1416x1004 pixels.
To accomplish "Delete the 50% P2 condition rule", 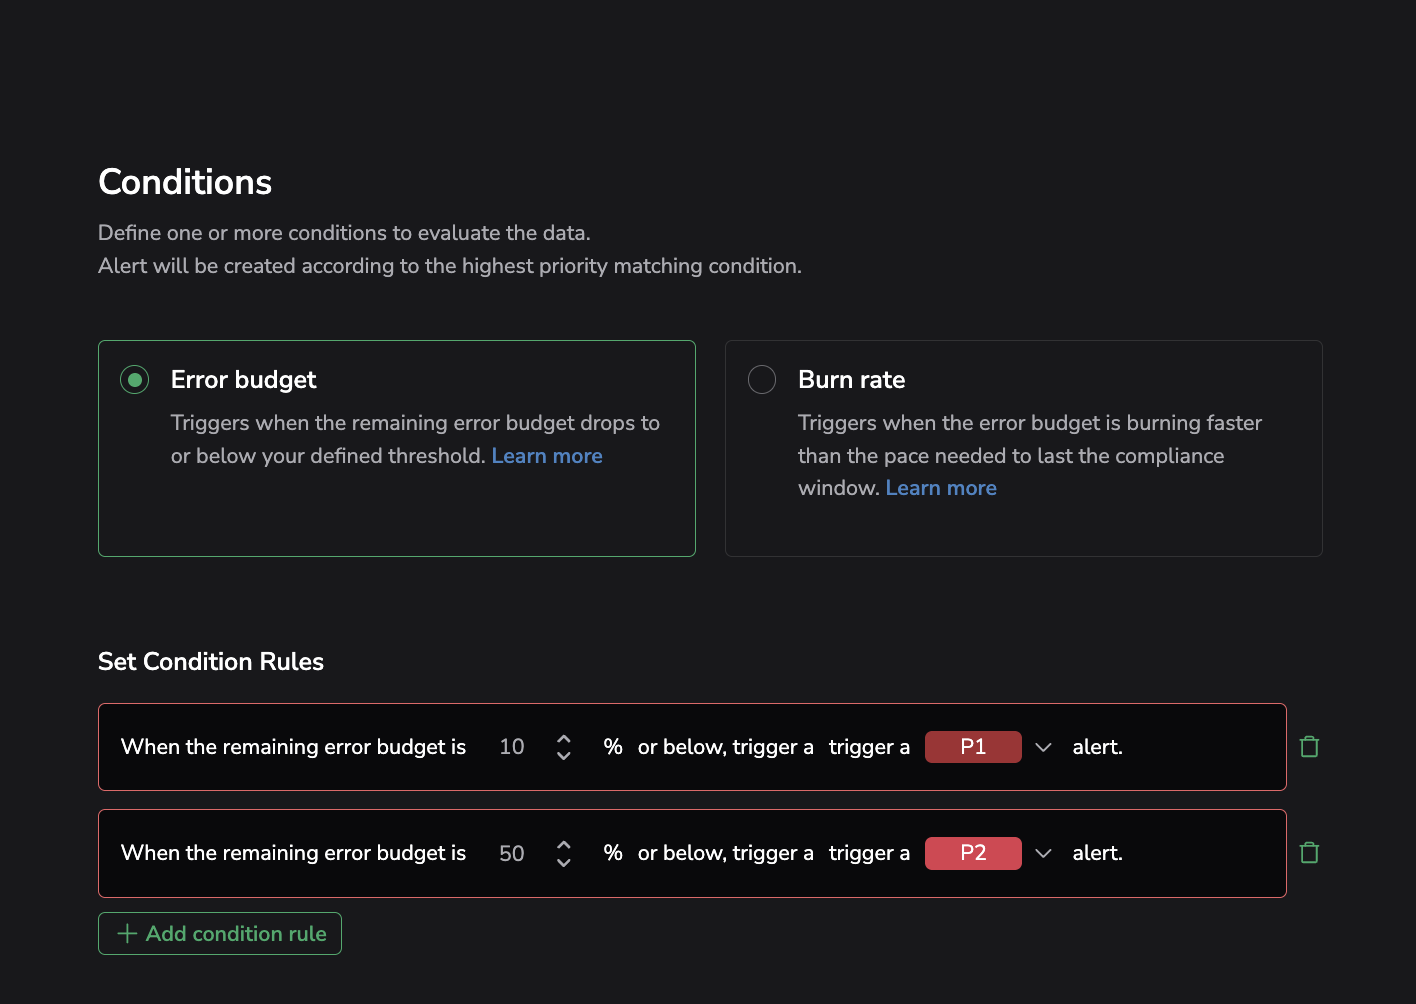I will [x=1309, y=853].
